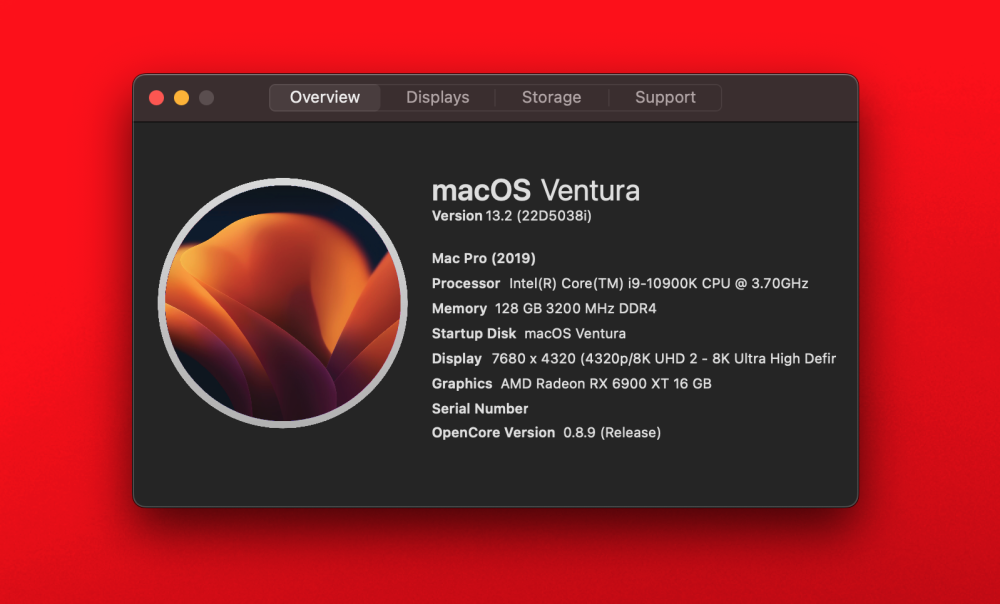Click the Processor label
1000x604 pixels.
point(466,283)
